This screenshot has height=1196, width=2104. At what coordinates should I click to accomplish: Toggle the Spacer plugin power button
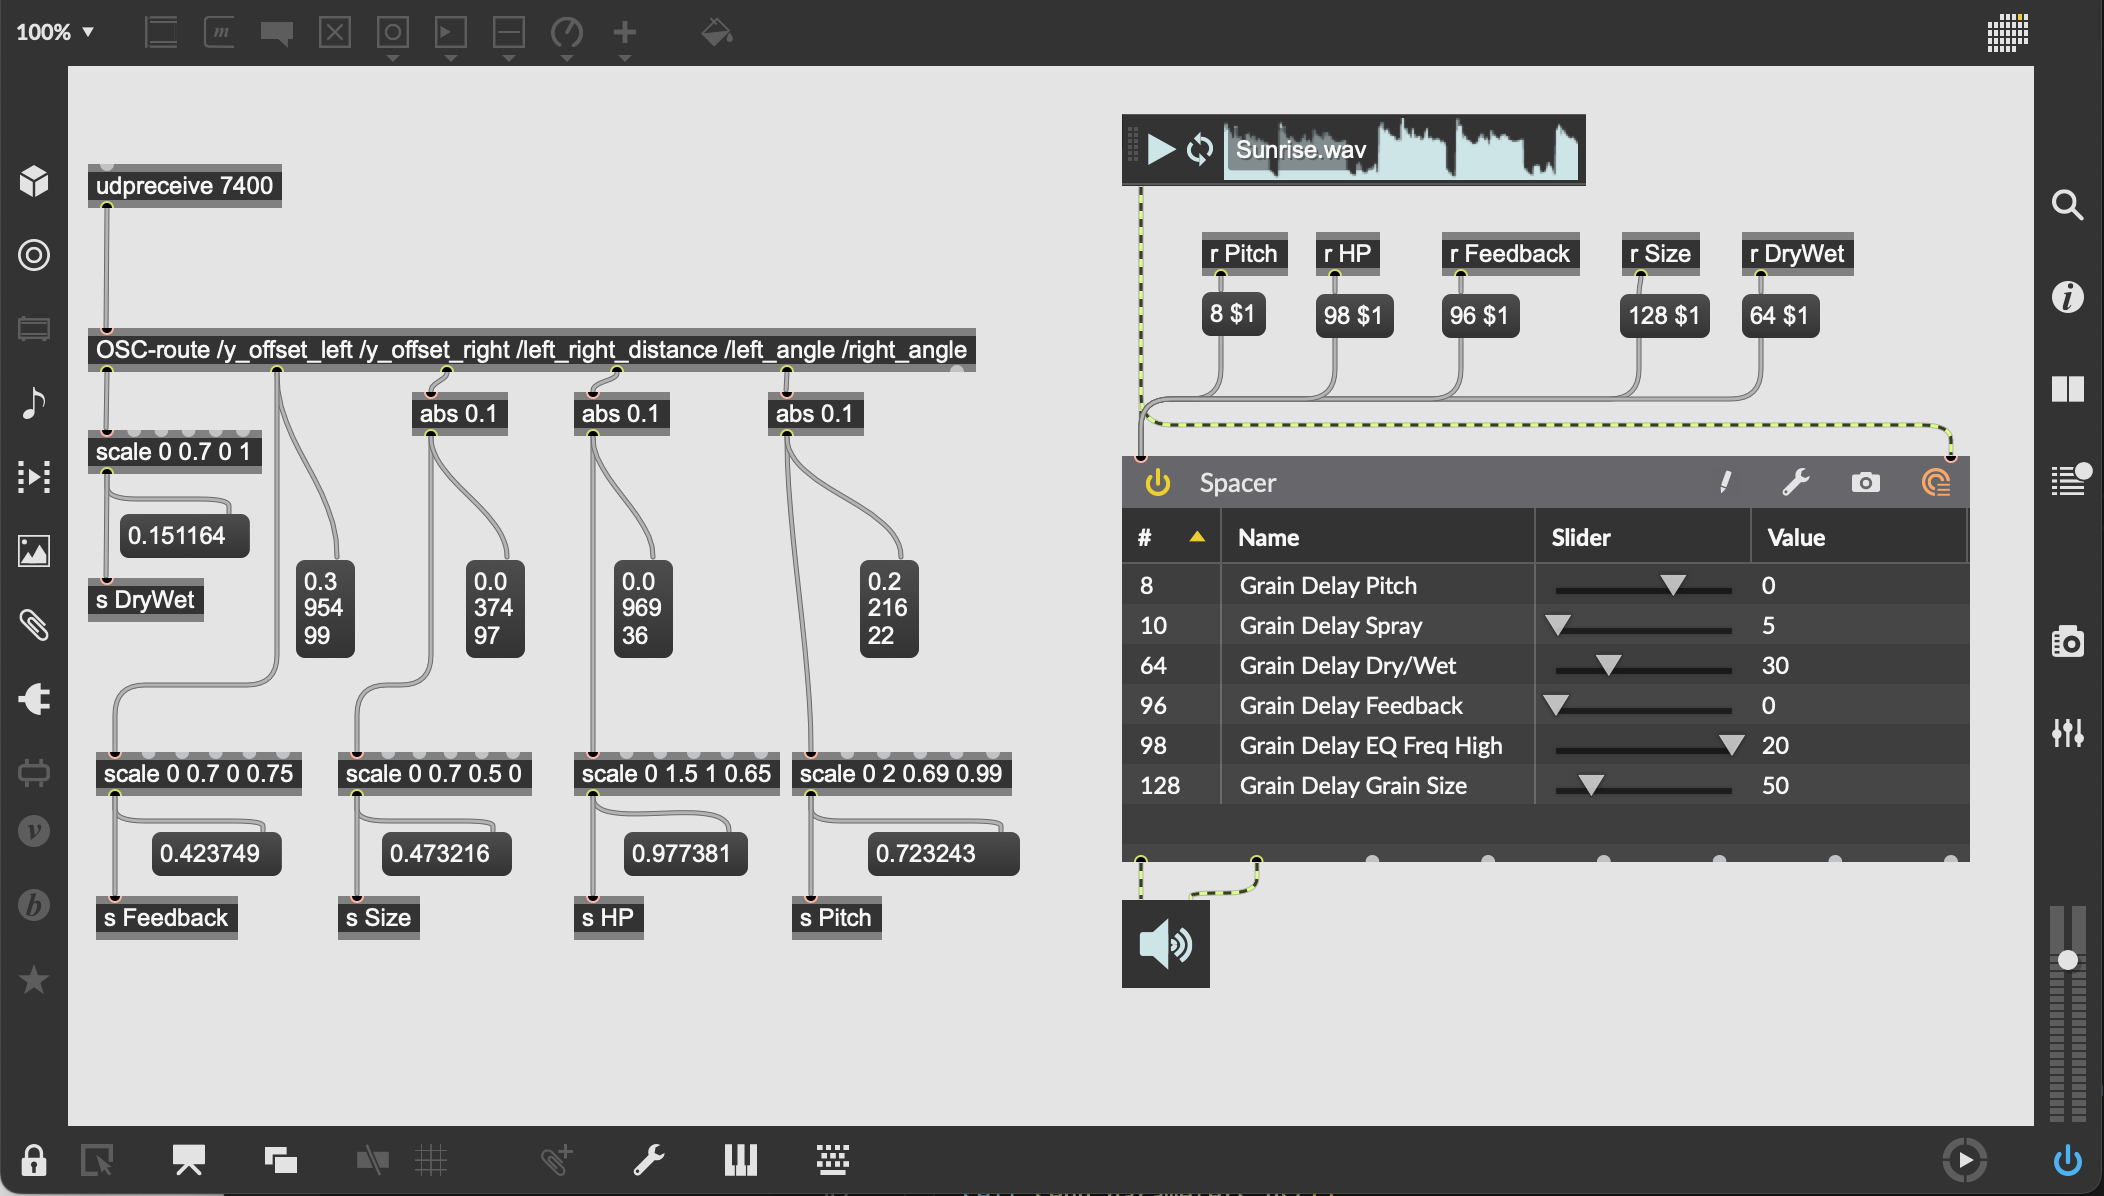pos(1158,482)
